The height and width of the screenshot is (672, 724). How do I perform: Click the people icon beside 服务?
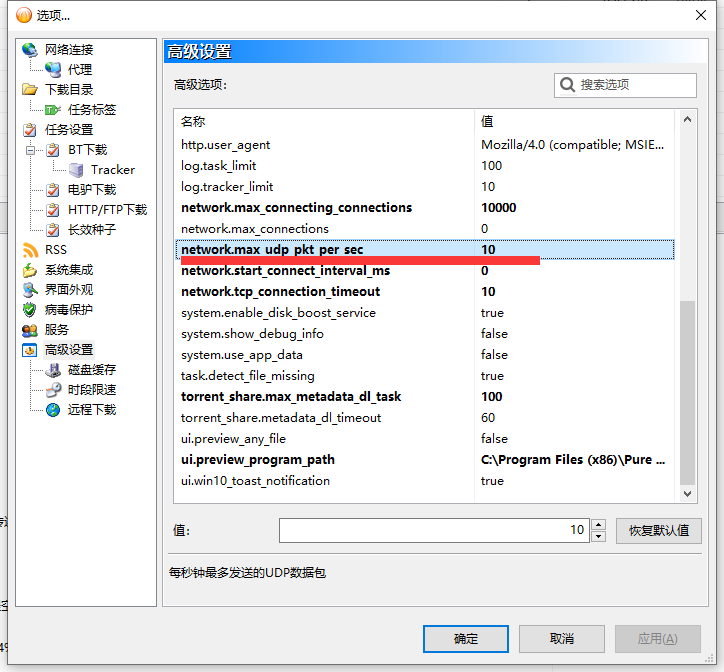(30, 330)
